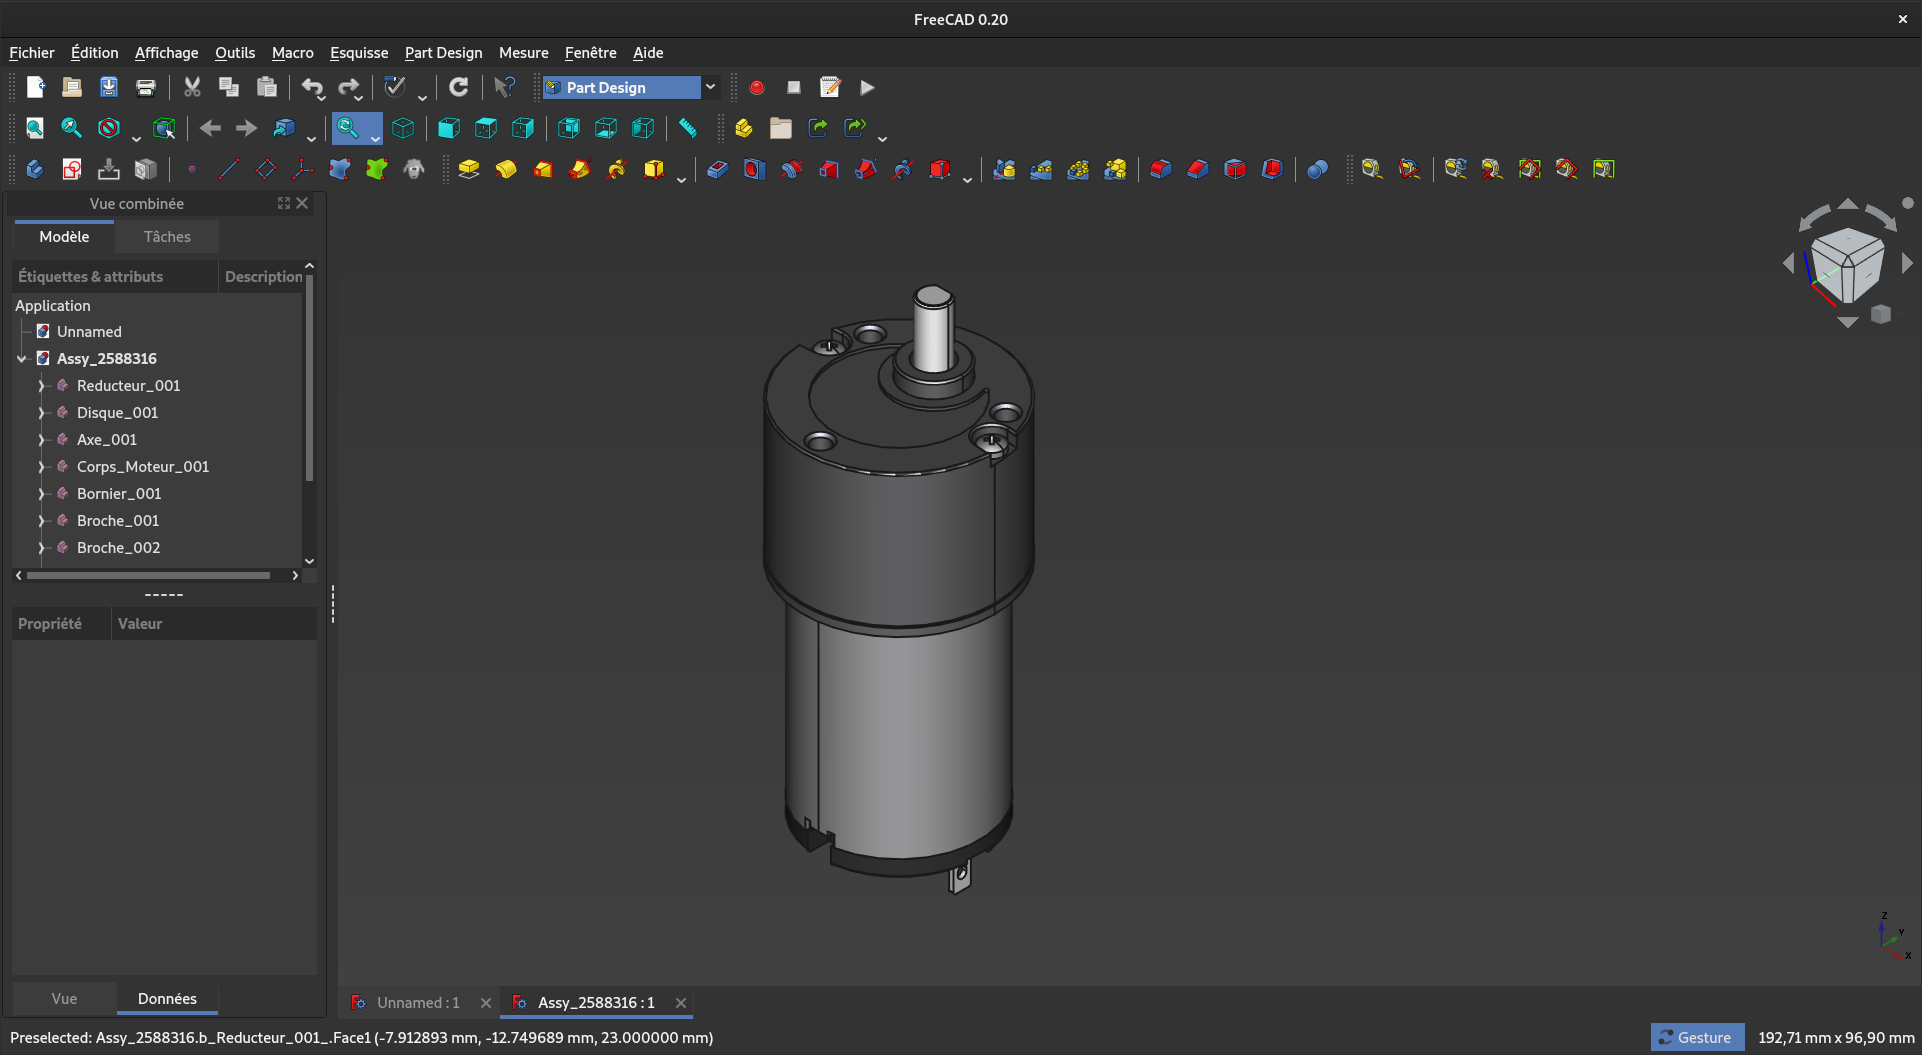Image resolution: width=1922 pixels, height=1055 pixels.
Task: Click Fit all zoom icon
Action: coord(35,128)
